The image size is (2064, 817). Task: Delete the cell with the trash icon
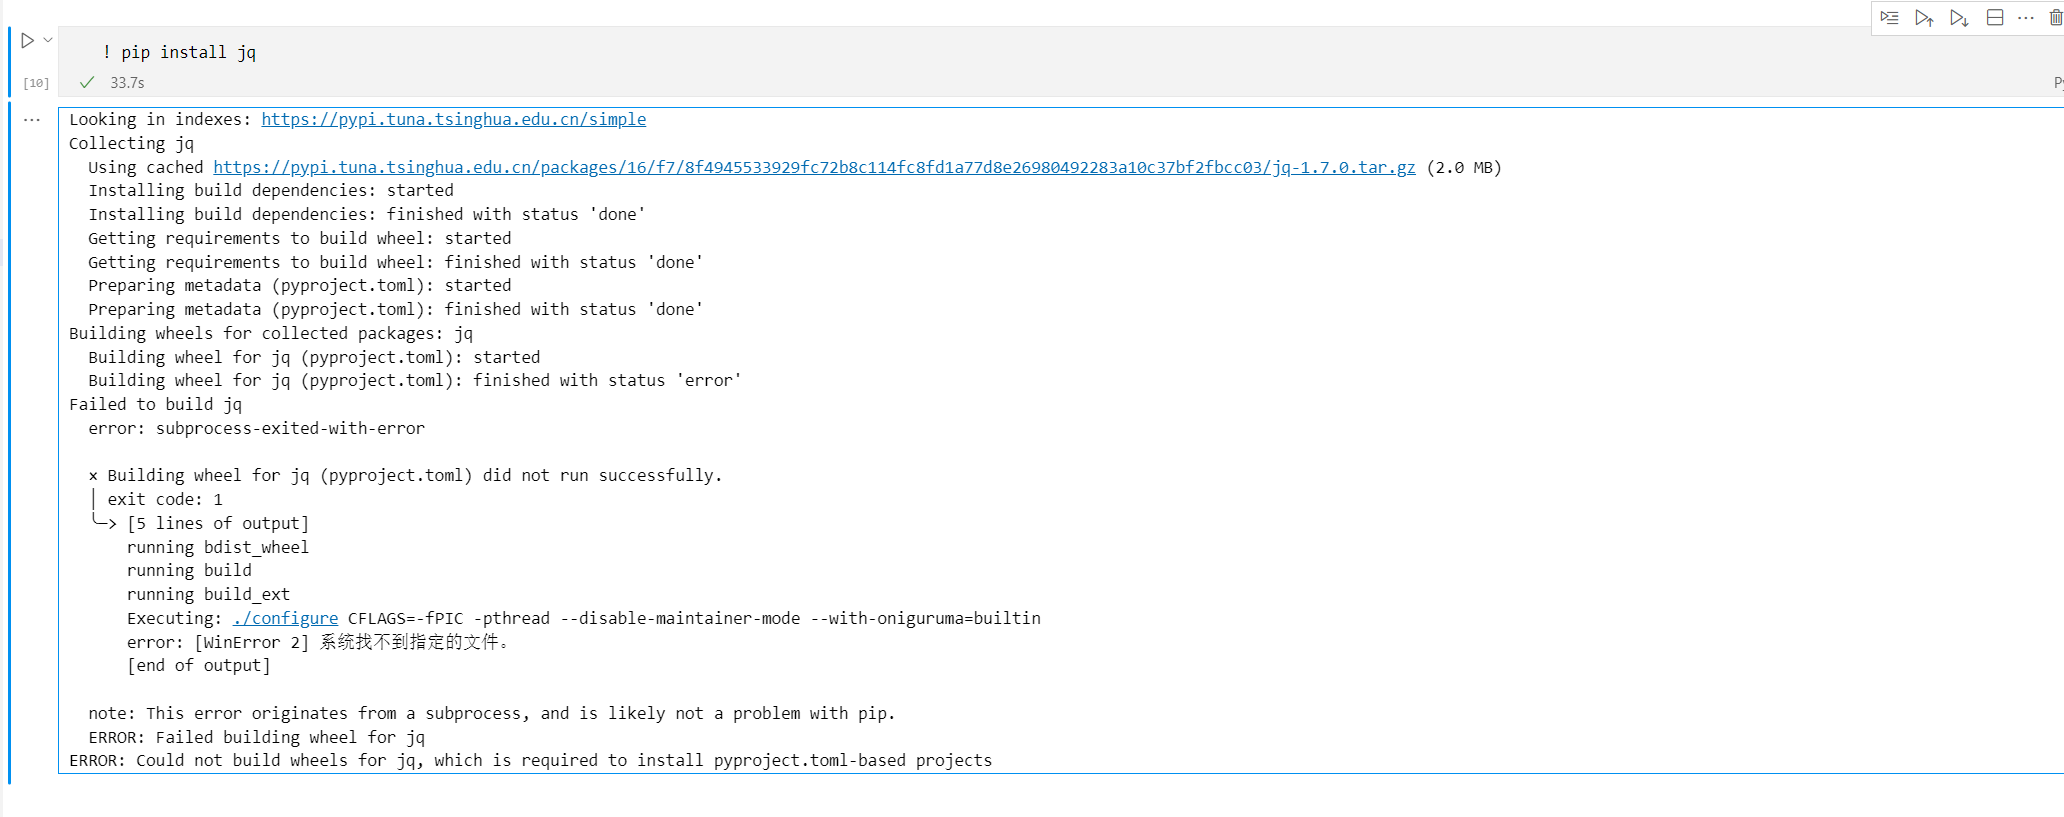2055,18
